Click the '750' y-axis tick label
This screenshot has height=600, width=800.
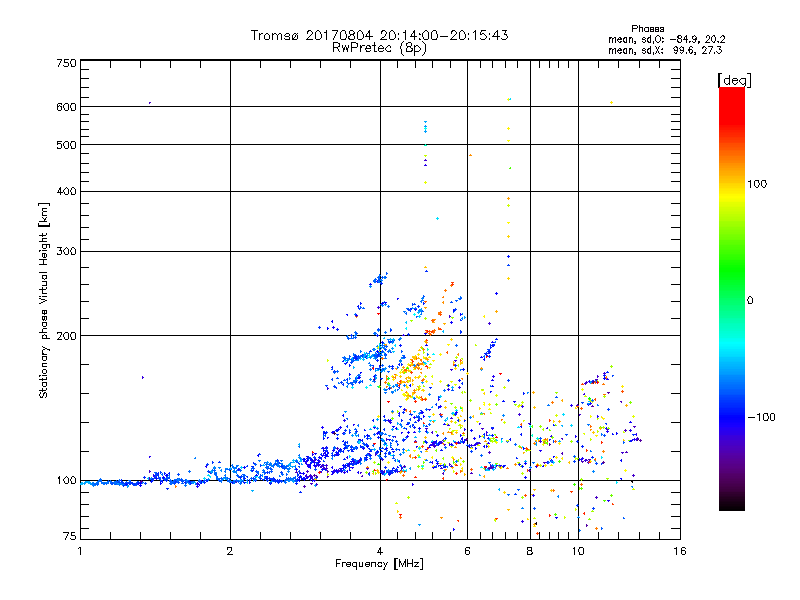pos(66,63)
